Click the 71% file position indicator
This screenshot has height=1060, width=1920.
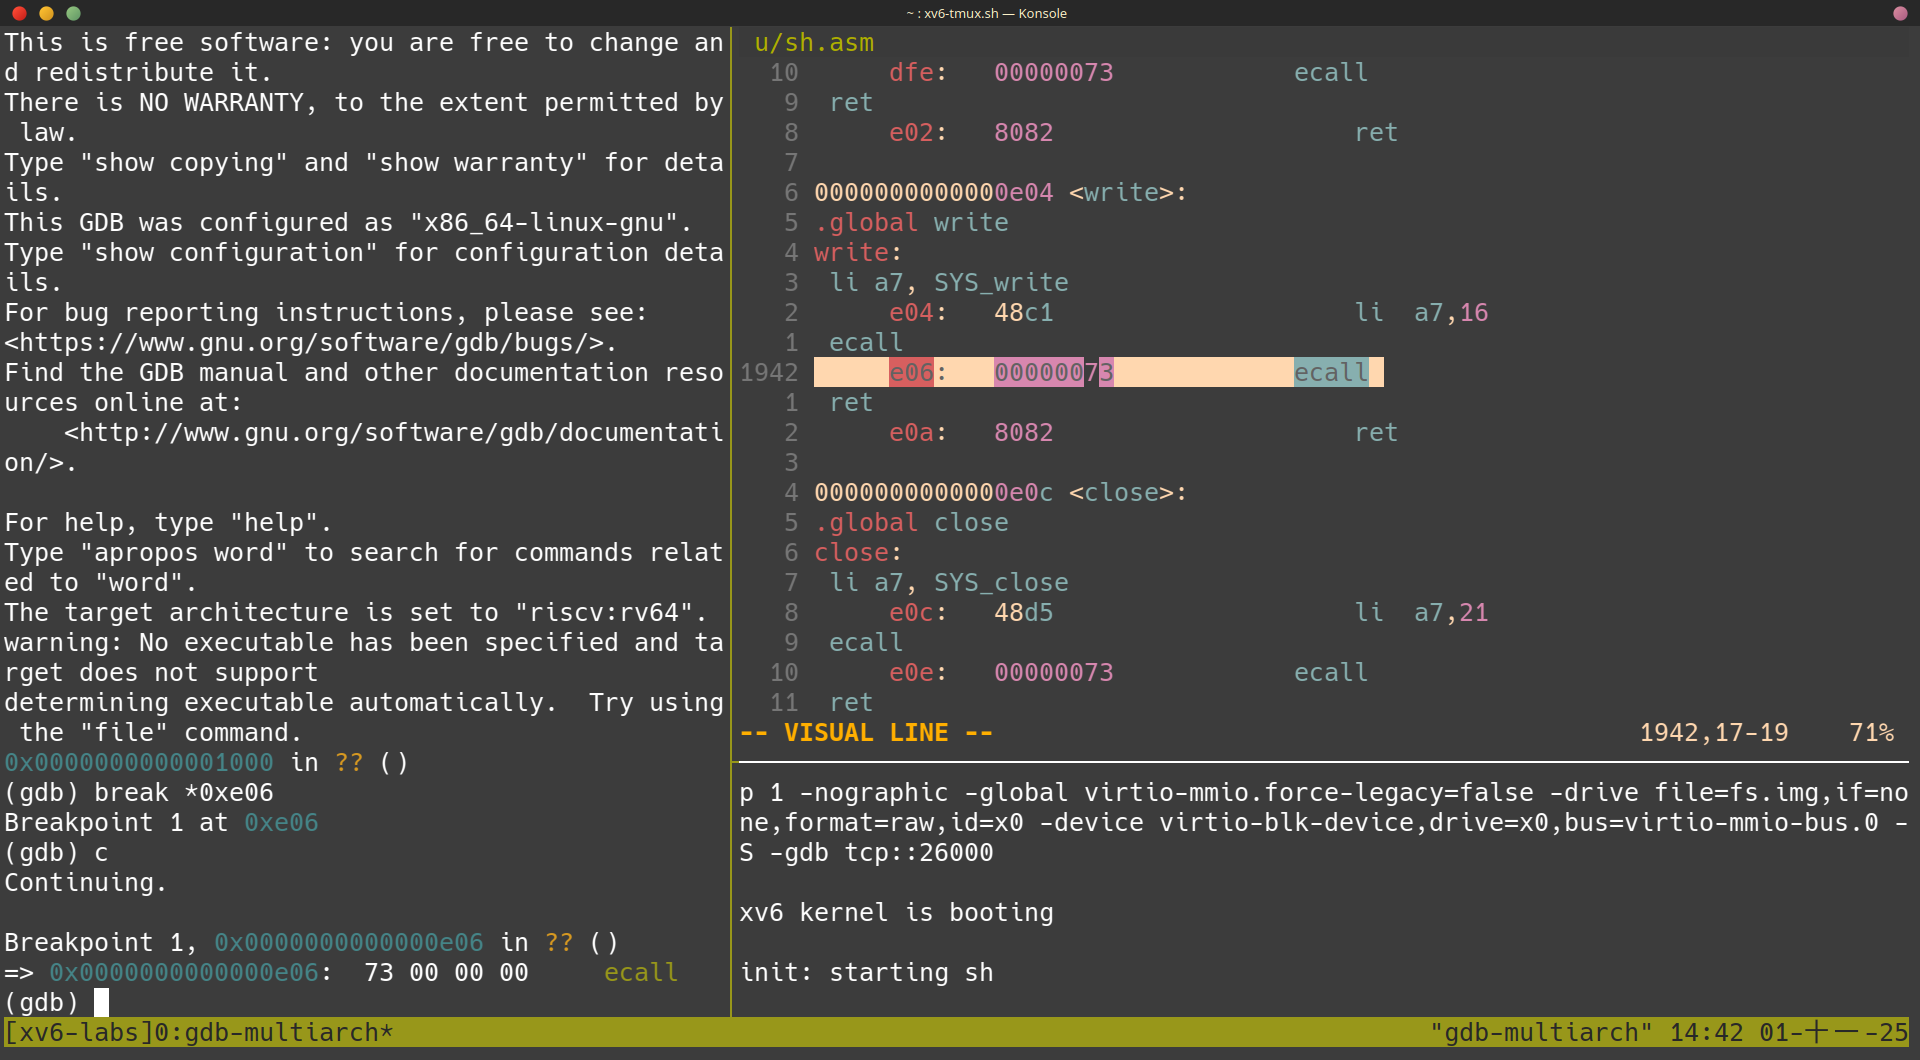point(1871,733)
